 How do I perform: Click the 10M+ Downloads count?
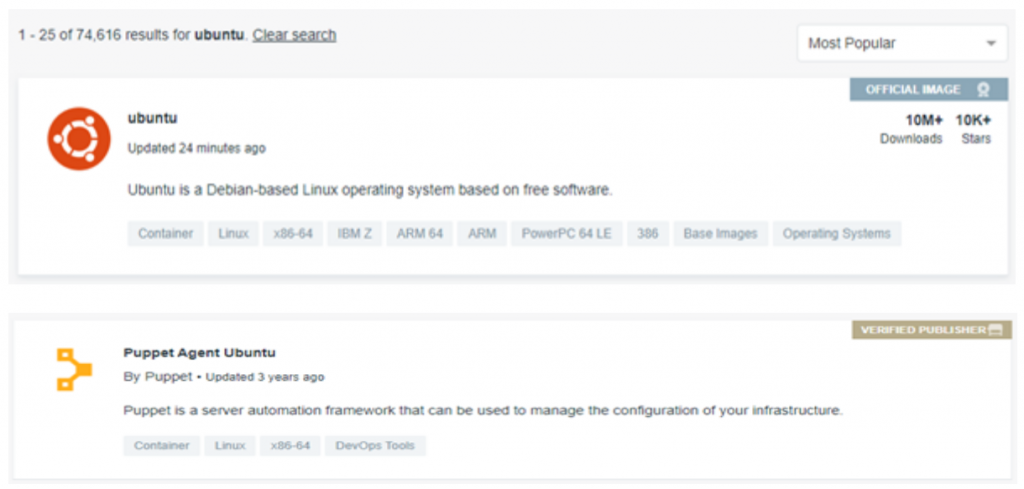coord(912,129)
